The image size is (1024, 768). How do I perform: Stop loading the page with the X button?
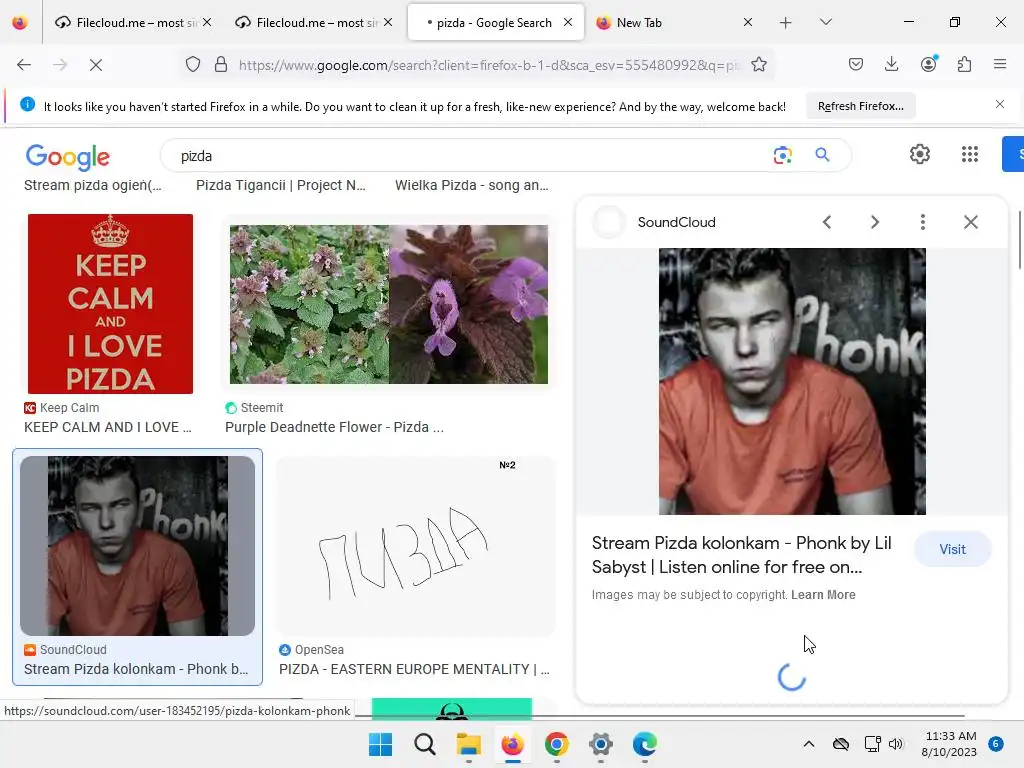(95, 65)
